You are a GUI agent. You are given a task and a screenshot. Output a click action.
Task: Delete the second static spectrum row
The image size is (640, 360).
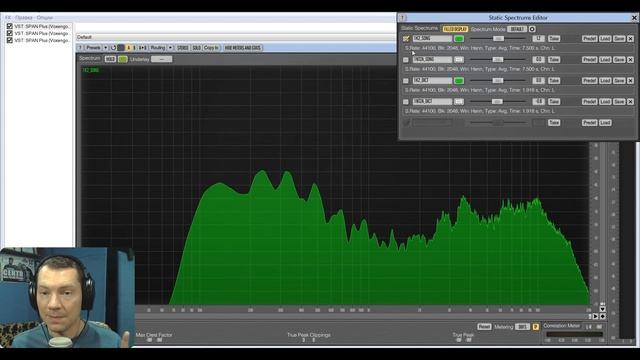tap(630, 60)
